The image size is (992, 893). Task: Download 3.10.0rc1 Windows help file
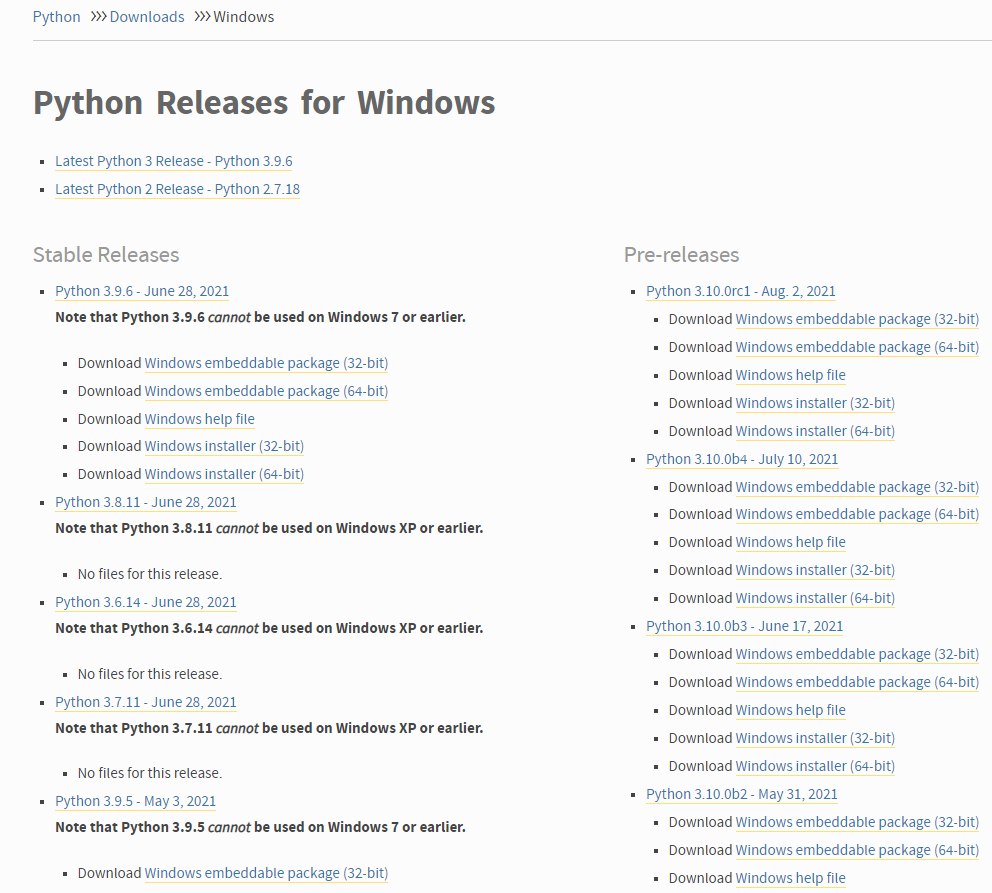[791, 375]
